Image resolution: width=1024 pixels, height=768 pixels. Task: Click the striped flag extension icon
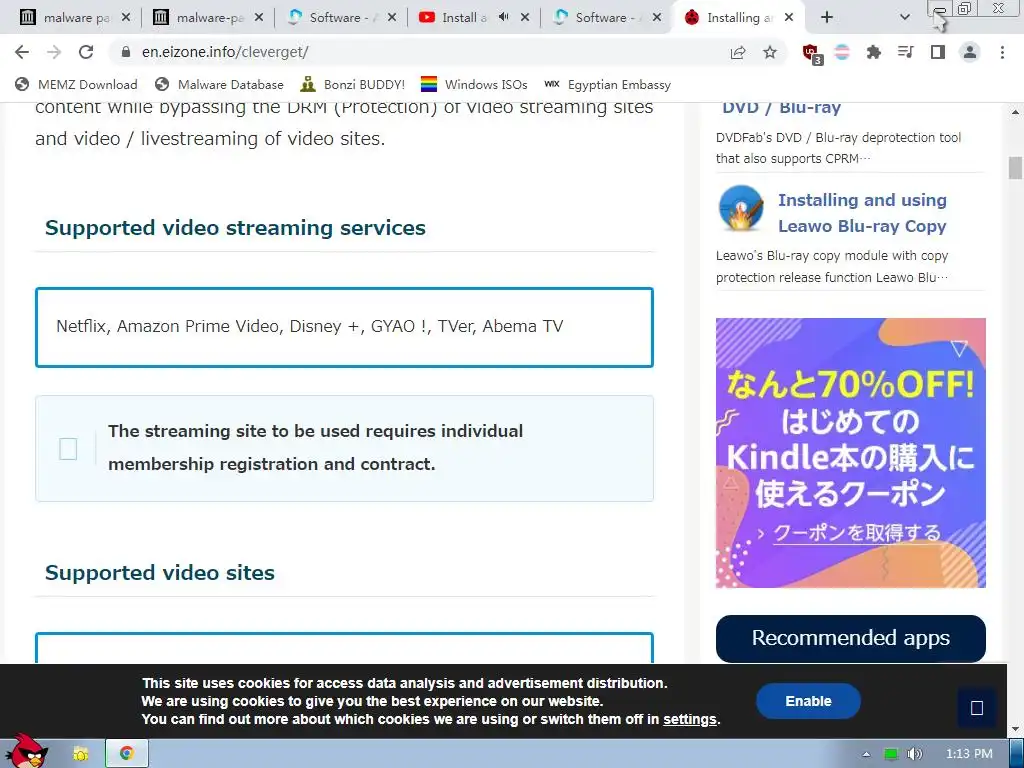click(842, 52)
